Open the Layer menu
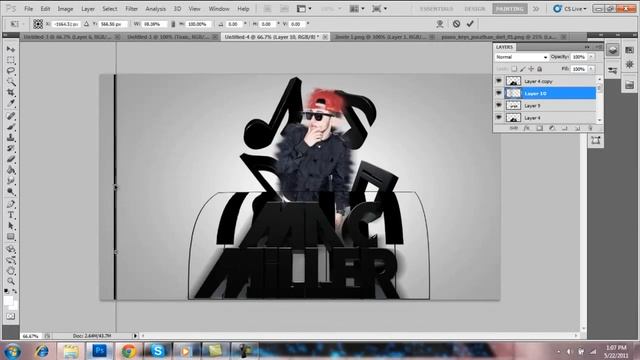 [88, 9]
